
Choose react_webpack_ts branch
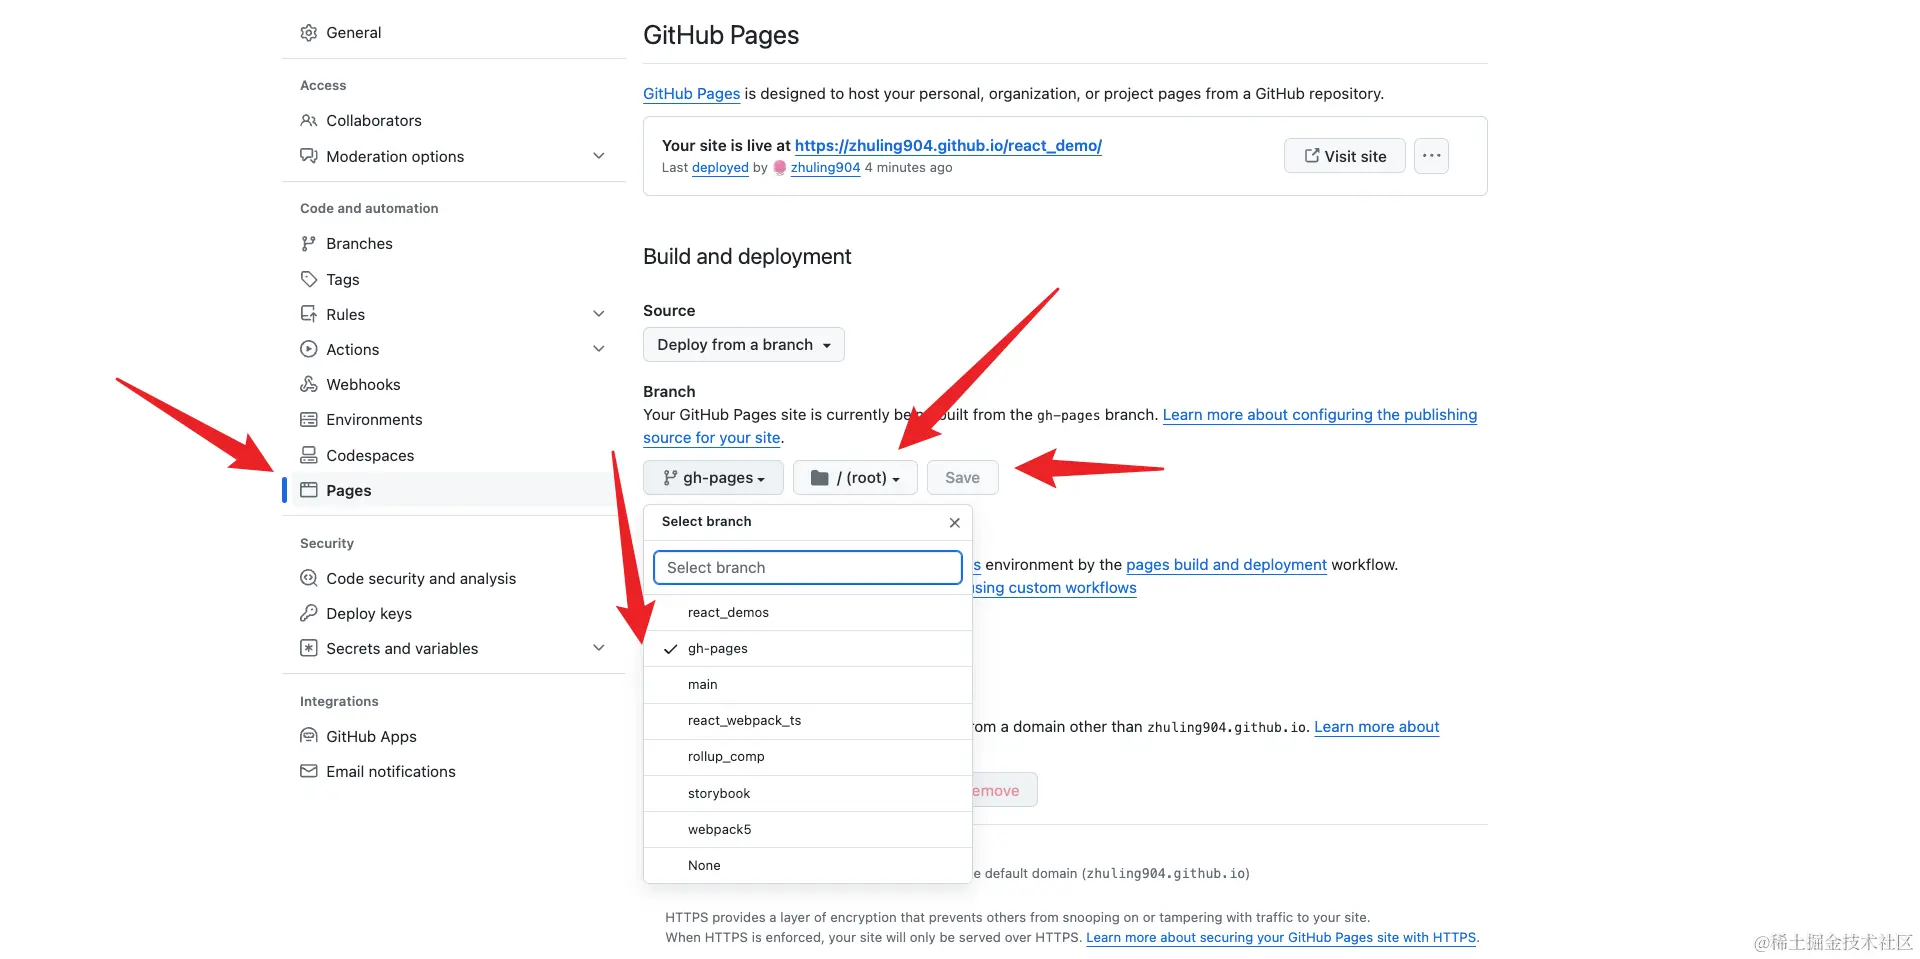click(x=808, y=721)
